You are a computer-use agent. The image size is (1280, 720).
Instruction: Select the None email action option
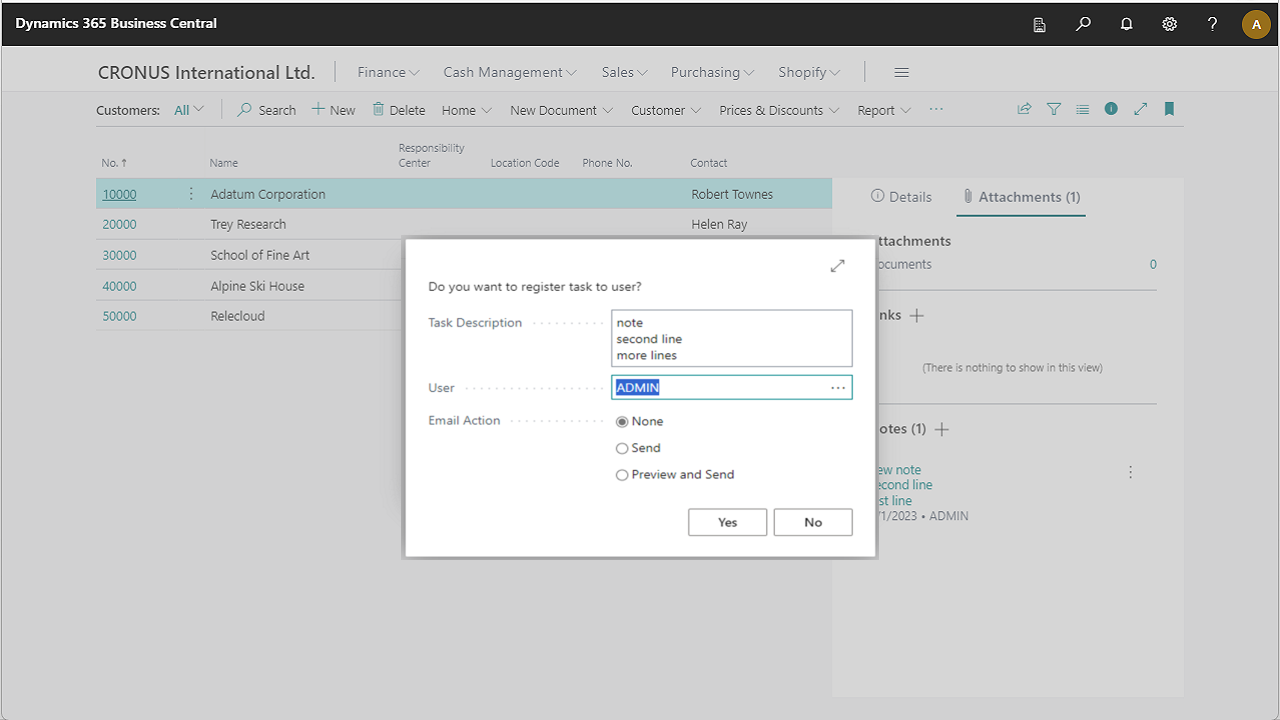(622, 422)
